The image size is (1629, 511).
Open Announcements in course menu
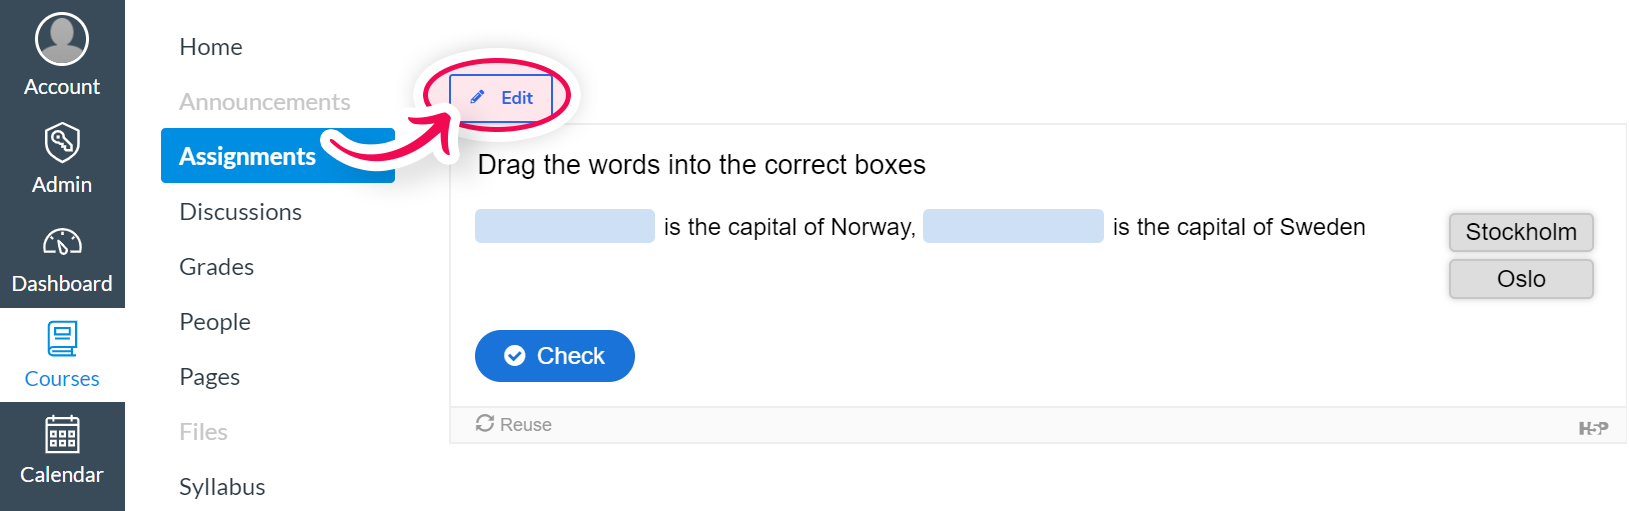(x=265, y=102)
